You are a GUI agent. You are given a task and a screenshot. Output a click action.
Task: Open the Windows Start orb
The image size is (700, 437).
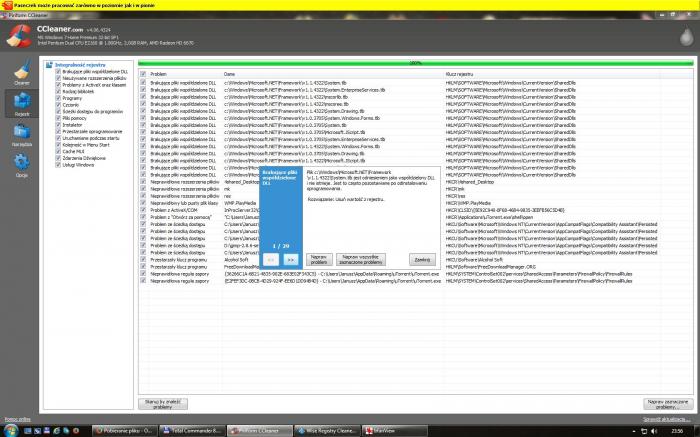(x=11, y=430)
